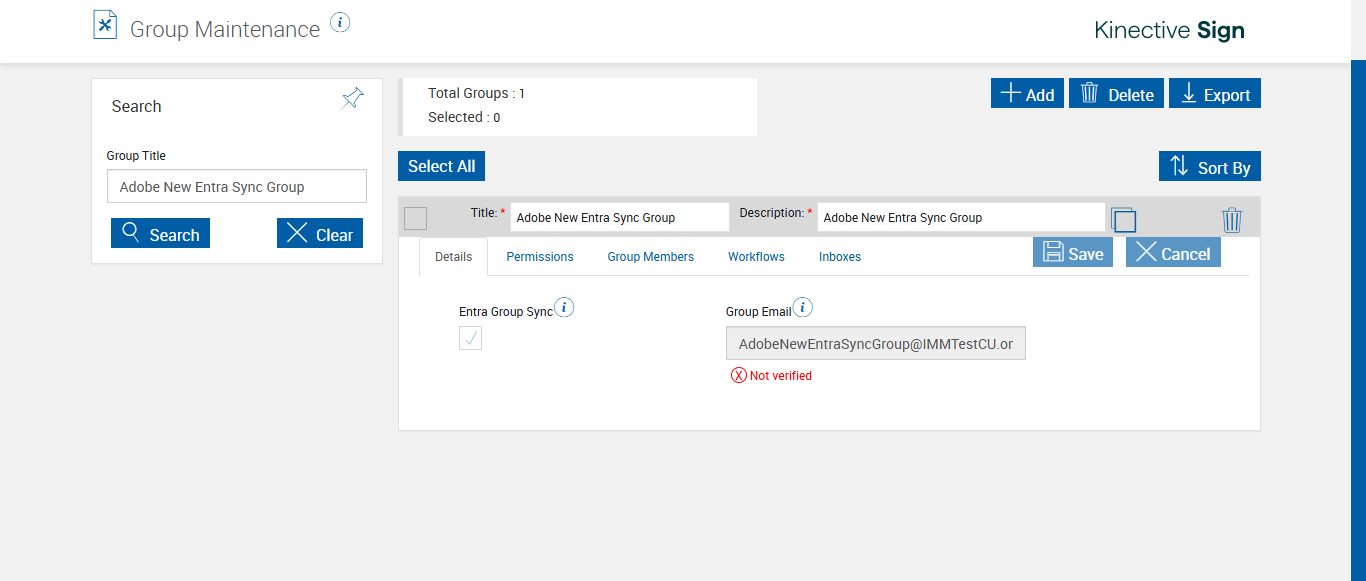Screen dimensions: 1366x581
Task: Tick the group row selection checkbox
Action: click(x=415, y=218)
